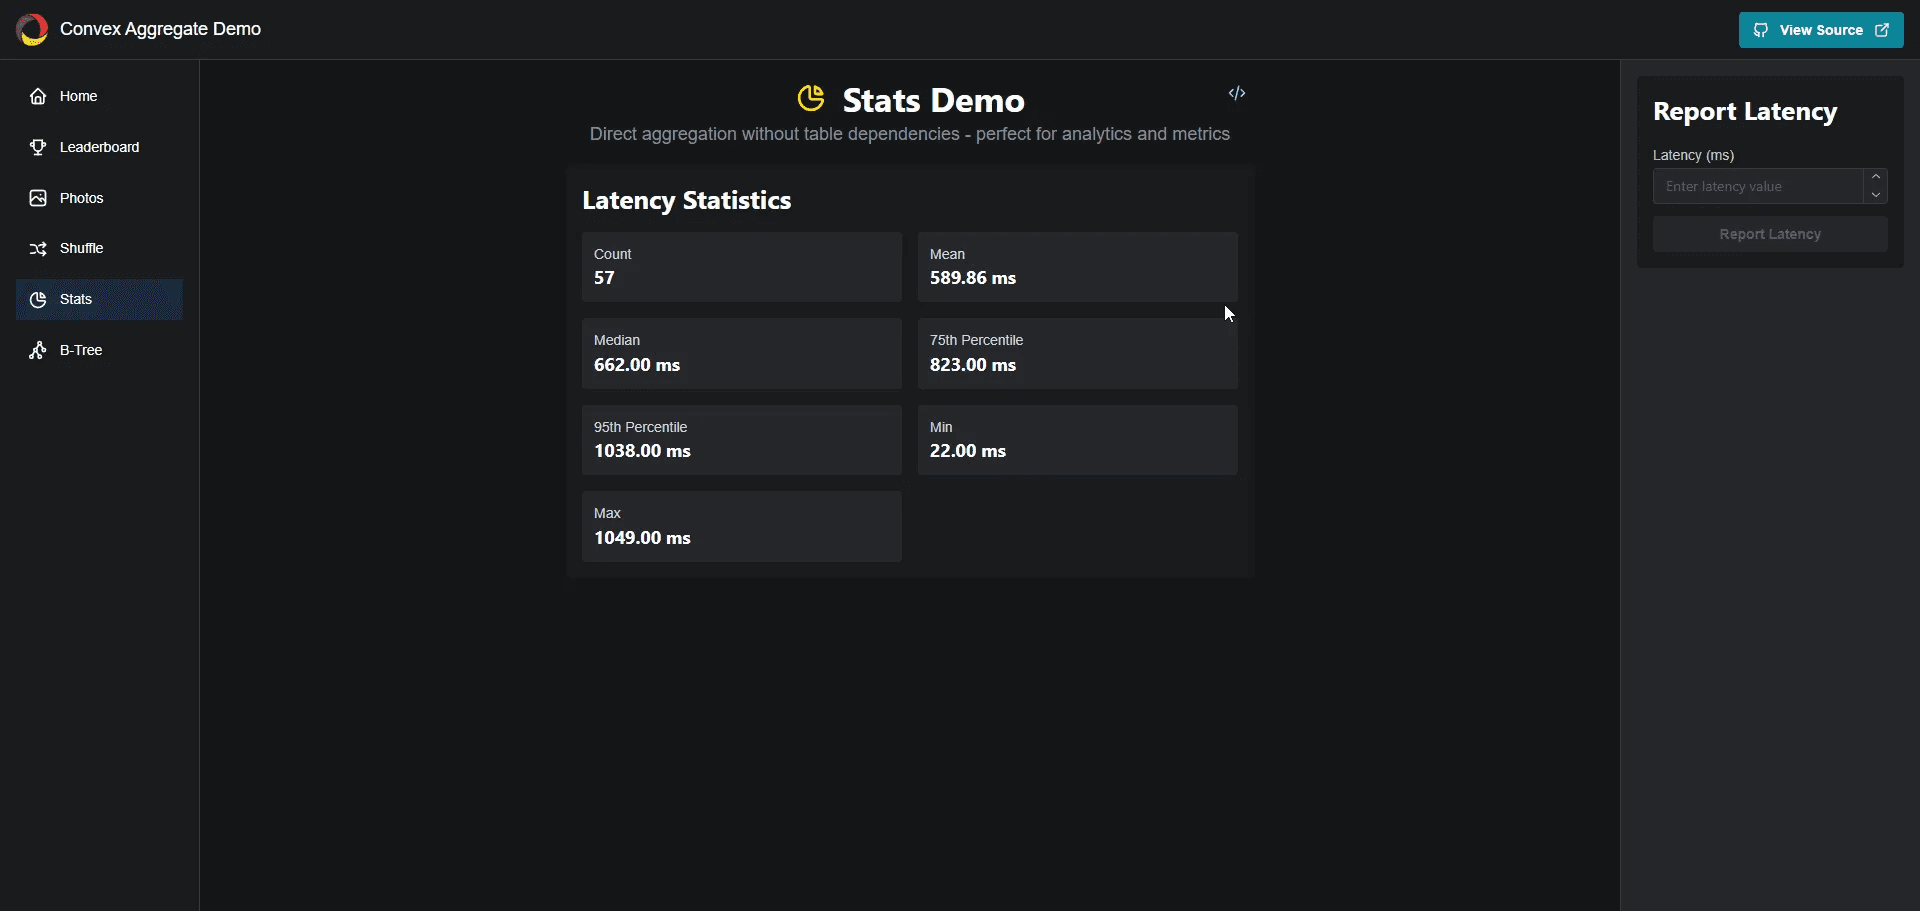The height and width of the screenshot is (911, 1920).
Task: Toggle the code view icon
Action: pyautogui.click(x=1237, y=93)
